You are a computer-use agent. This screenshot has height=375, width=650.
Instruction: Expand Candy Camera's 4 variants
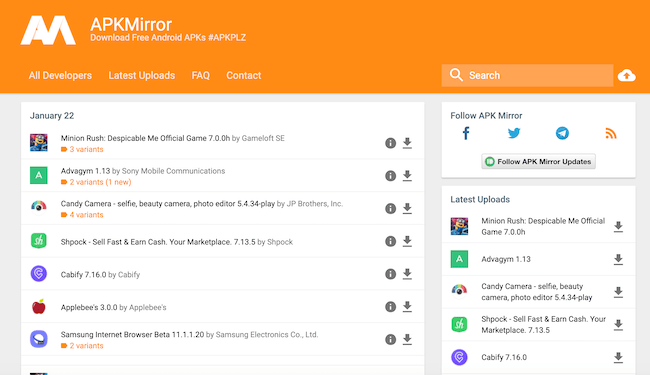[x=82, y=215]
